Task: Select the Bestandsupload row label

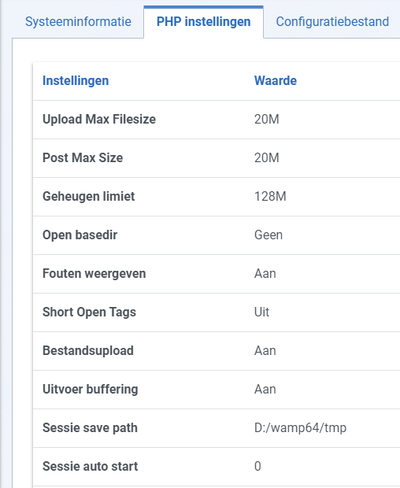Action: [x=88, y=351]
